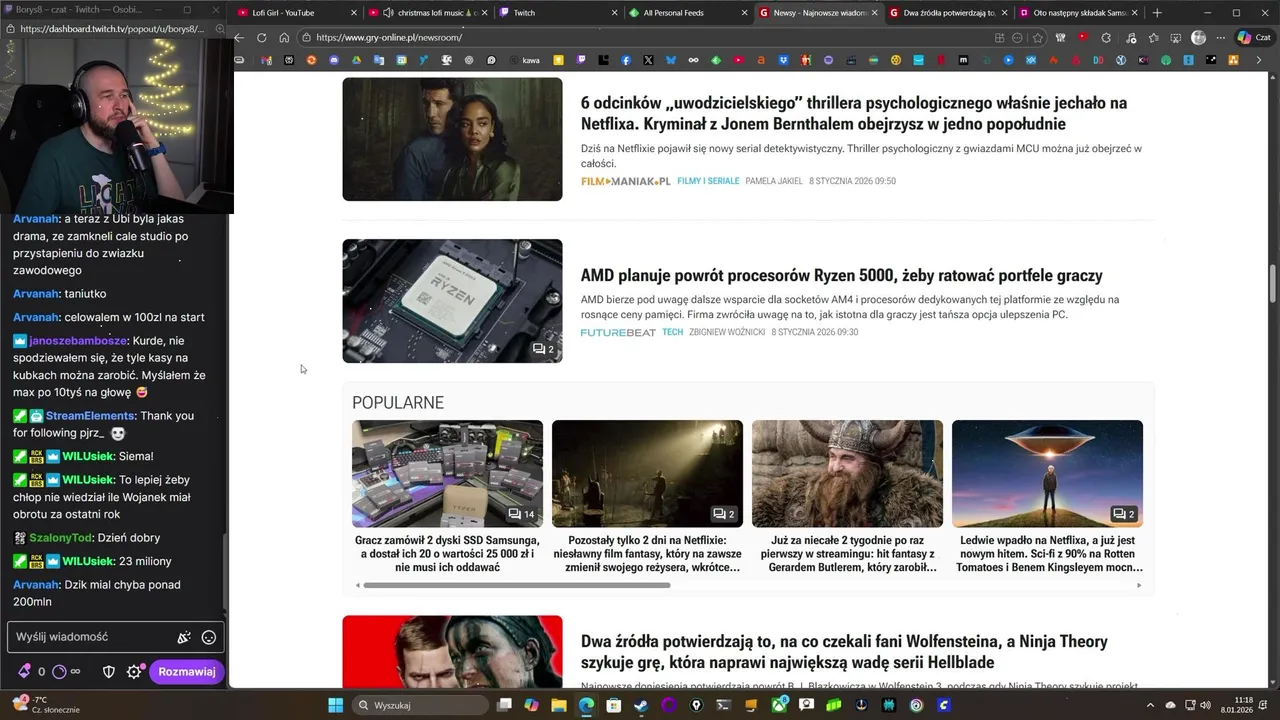Viewport: 1280px width, 720px height.
Task: Move popular carousel with left arrow
Action: point(358,585)
